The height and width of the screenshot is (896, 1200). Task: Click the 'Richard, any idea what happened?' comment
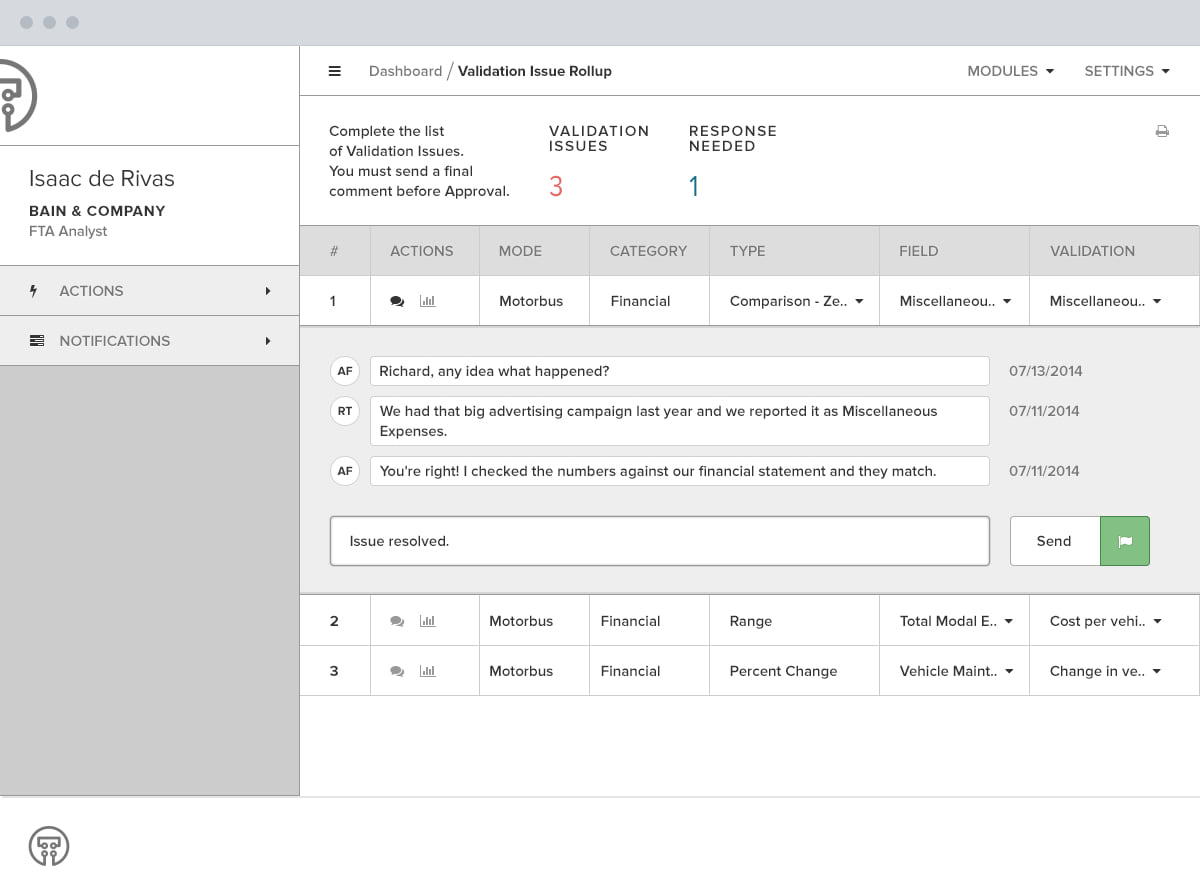(680, 371)
